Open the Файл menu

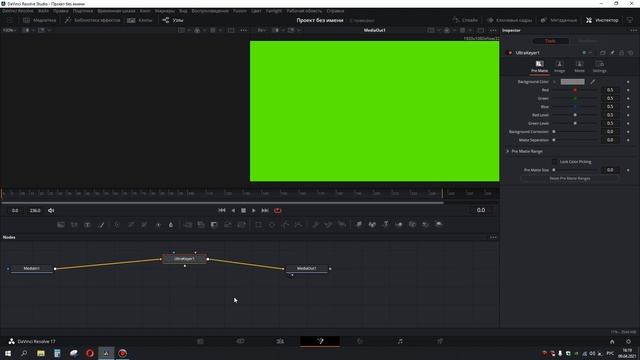pyautogui.click(x=43, y=11)
